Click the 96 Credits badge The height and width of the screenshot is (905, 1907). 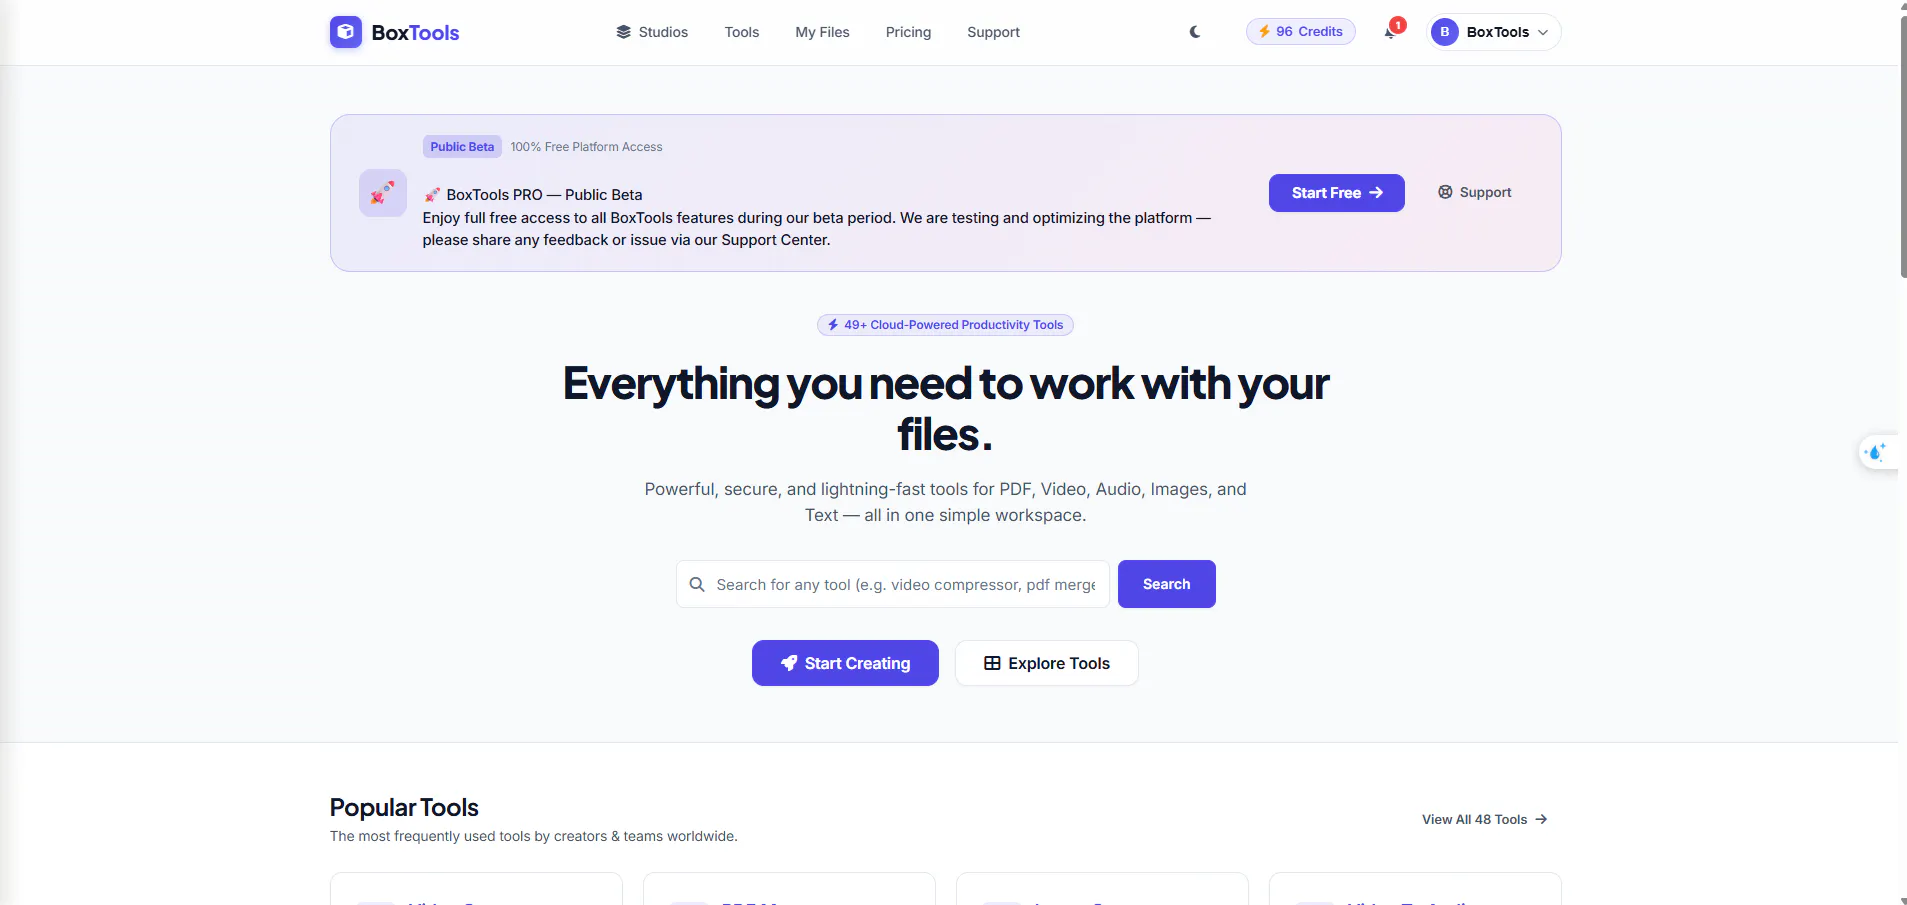pos(1301,32)
